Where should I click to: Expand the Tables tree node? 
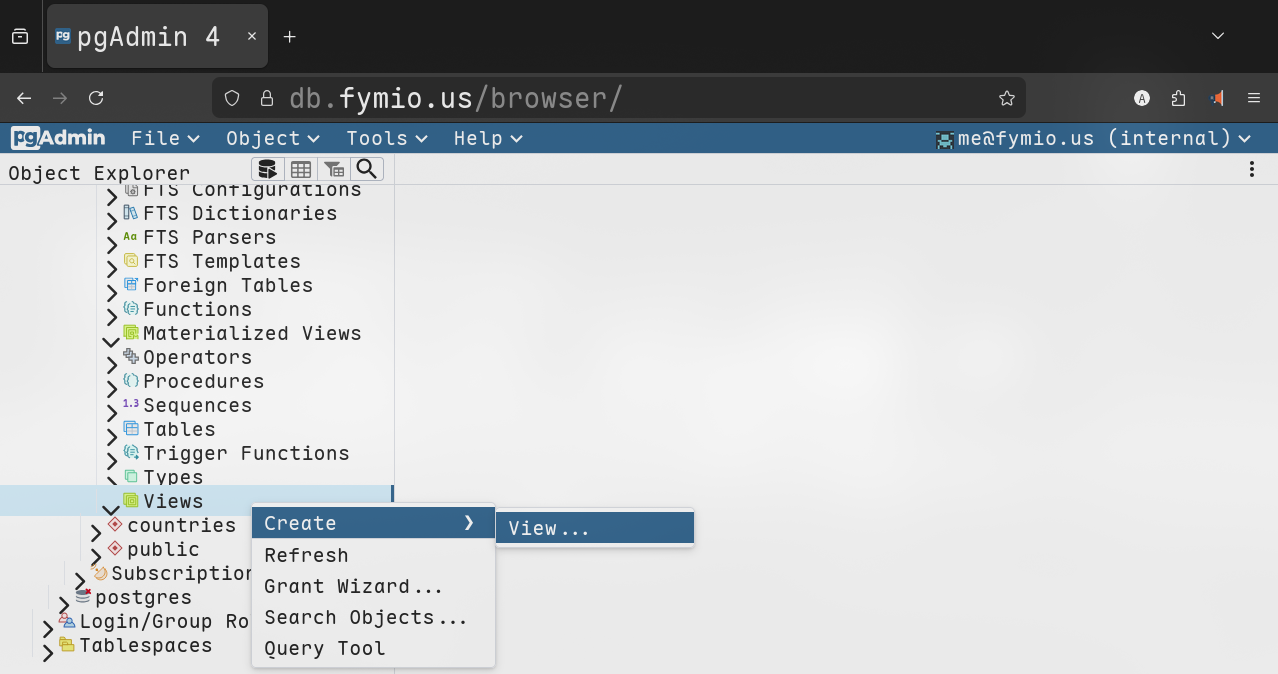tap(112, 436)
